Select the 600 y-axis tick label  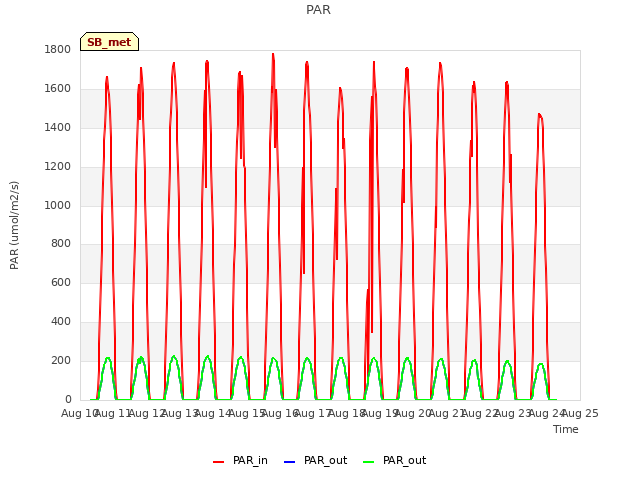(61, 282)
